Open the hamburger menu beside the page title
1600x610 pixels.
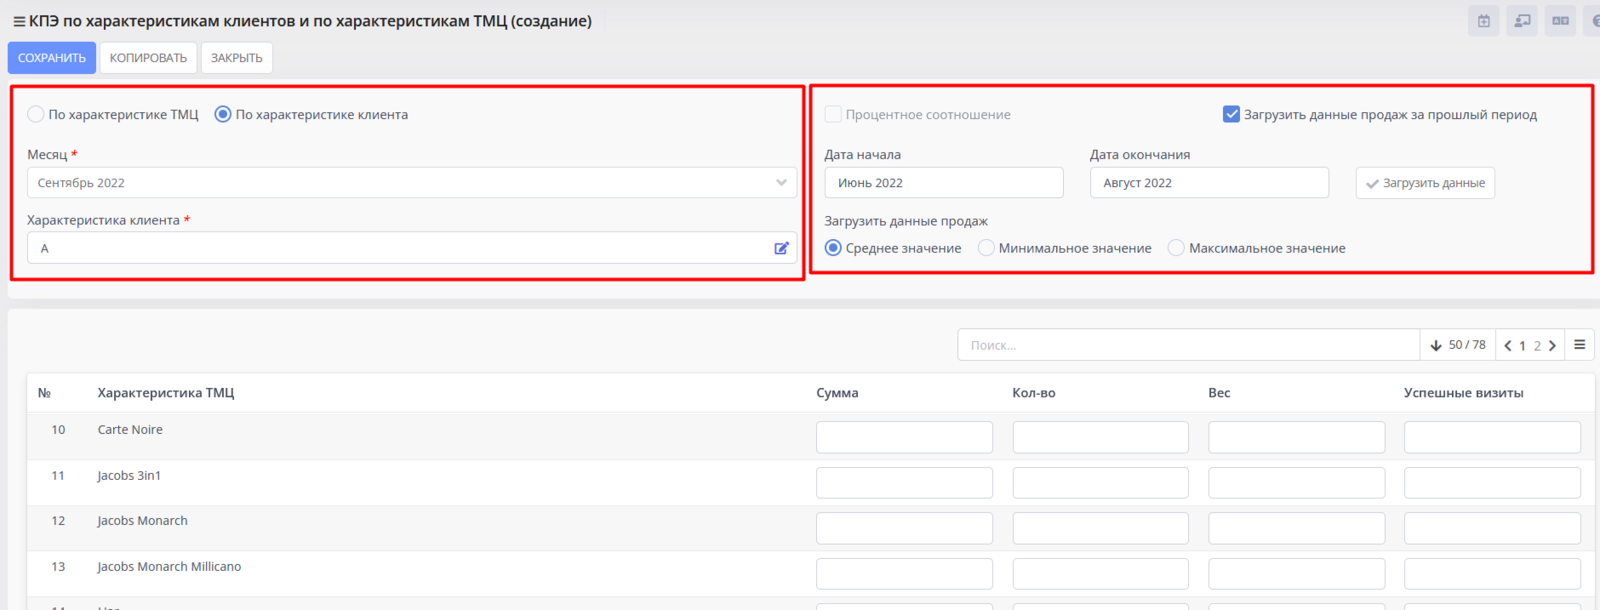(x=19, y=21)
